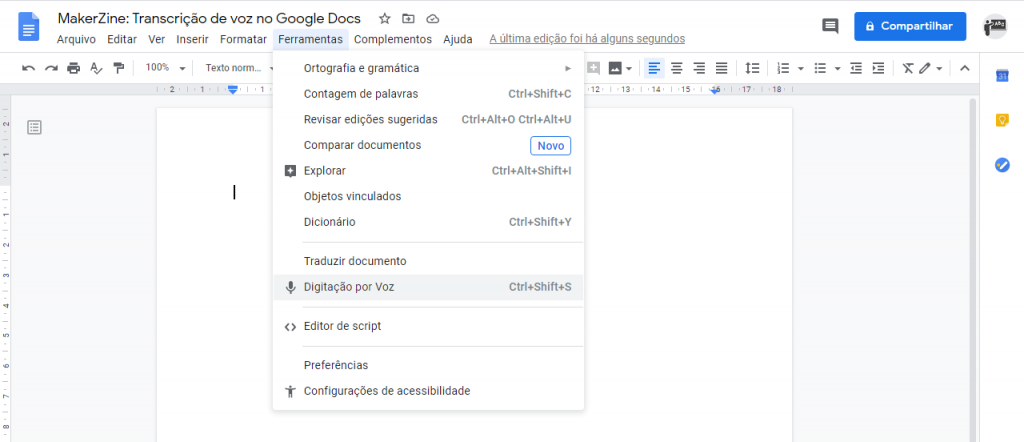This screenshot has height=442, width=1024.
Task: Toggle justified text alignment
Action: (722, 68)
